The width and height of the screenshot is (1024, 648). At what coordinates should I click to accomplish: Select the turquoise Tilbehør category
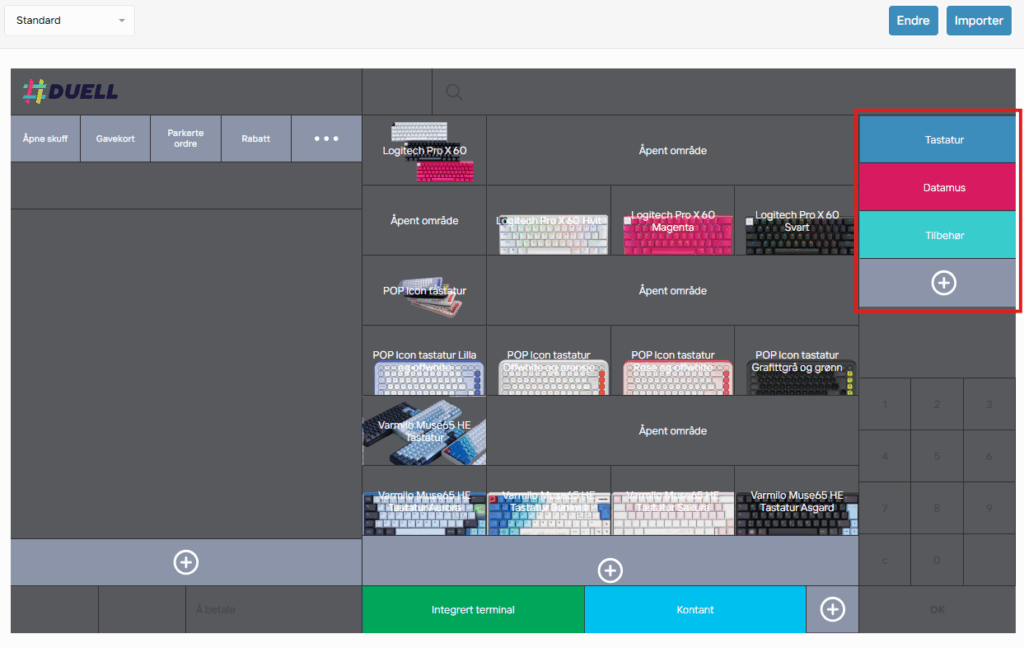(x=943, y=235)
